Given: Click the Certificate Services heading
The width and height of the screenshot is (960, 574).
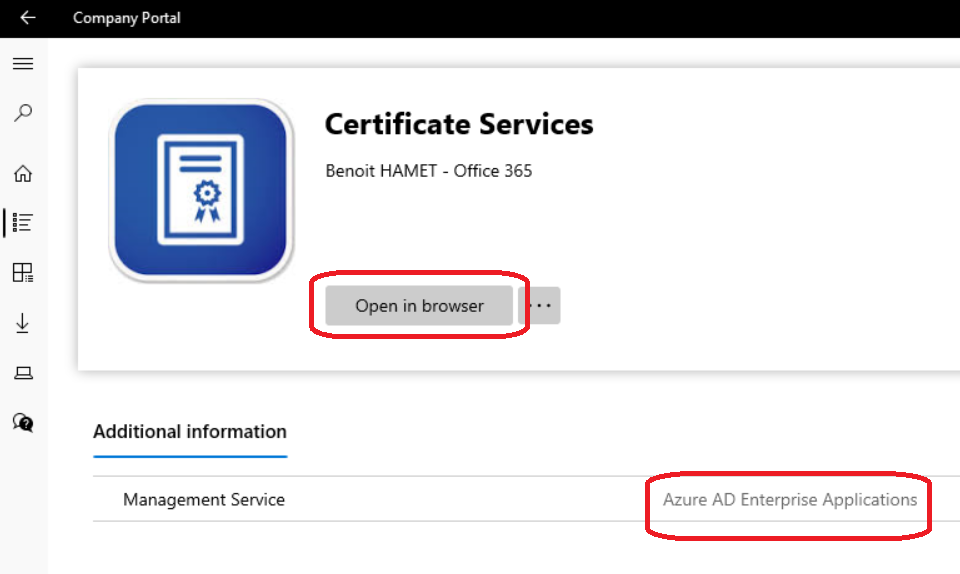Looking at the screenshot, I should click(459, 125).
